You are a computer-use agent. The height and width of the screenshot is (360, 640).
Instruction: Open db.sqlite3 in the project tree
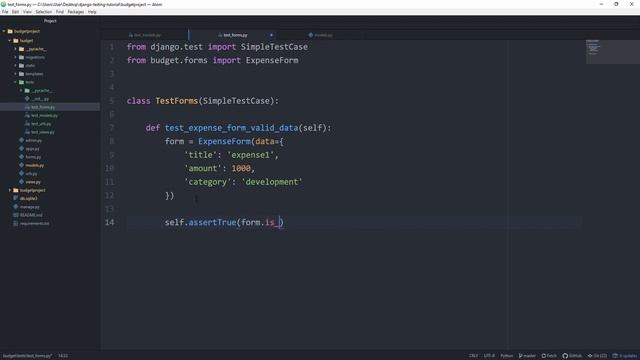(29, 198)
